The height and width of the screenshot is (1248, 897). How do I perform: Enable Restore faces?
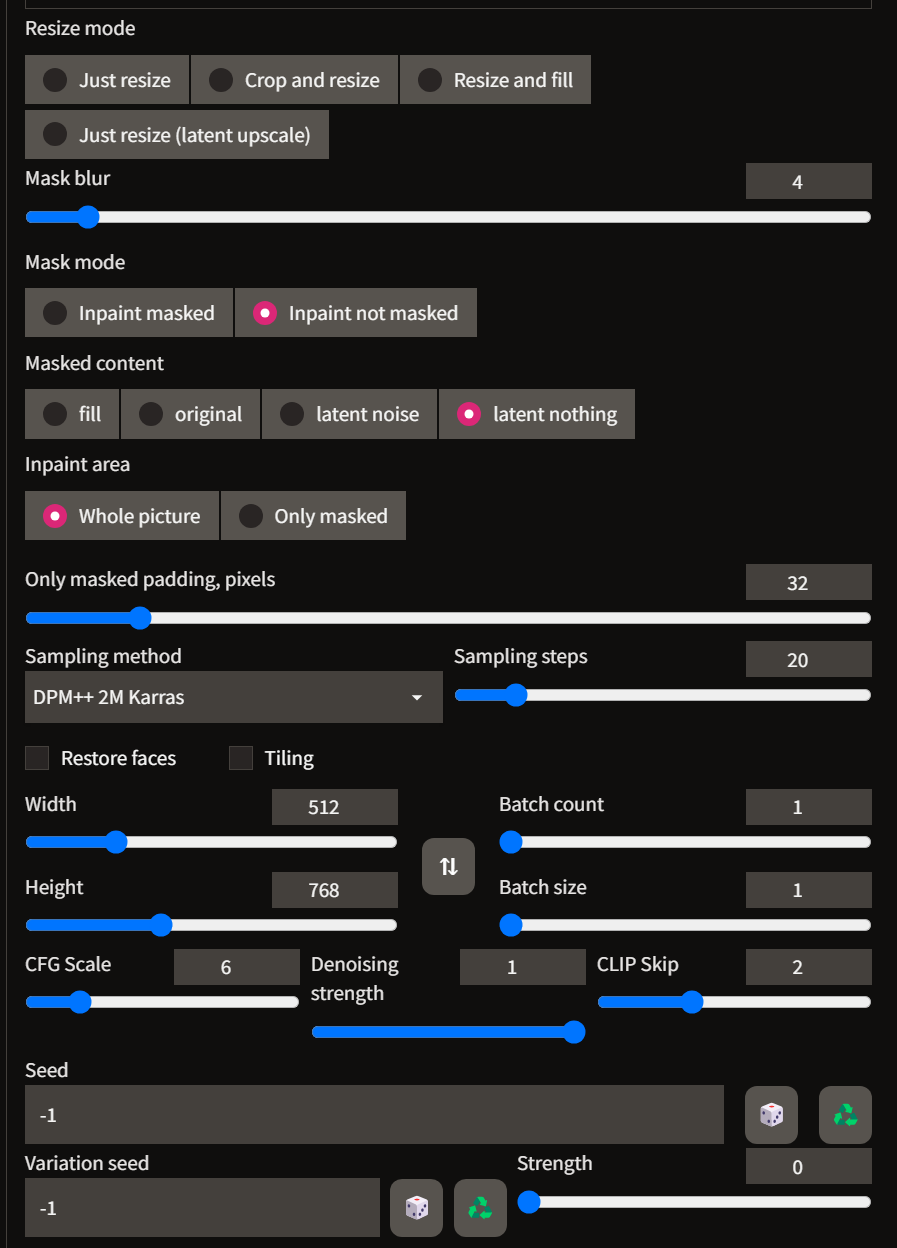pyautogui.click(x=37, y=758)
